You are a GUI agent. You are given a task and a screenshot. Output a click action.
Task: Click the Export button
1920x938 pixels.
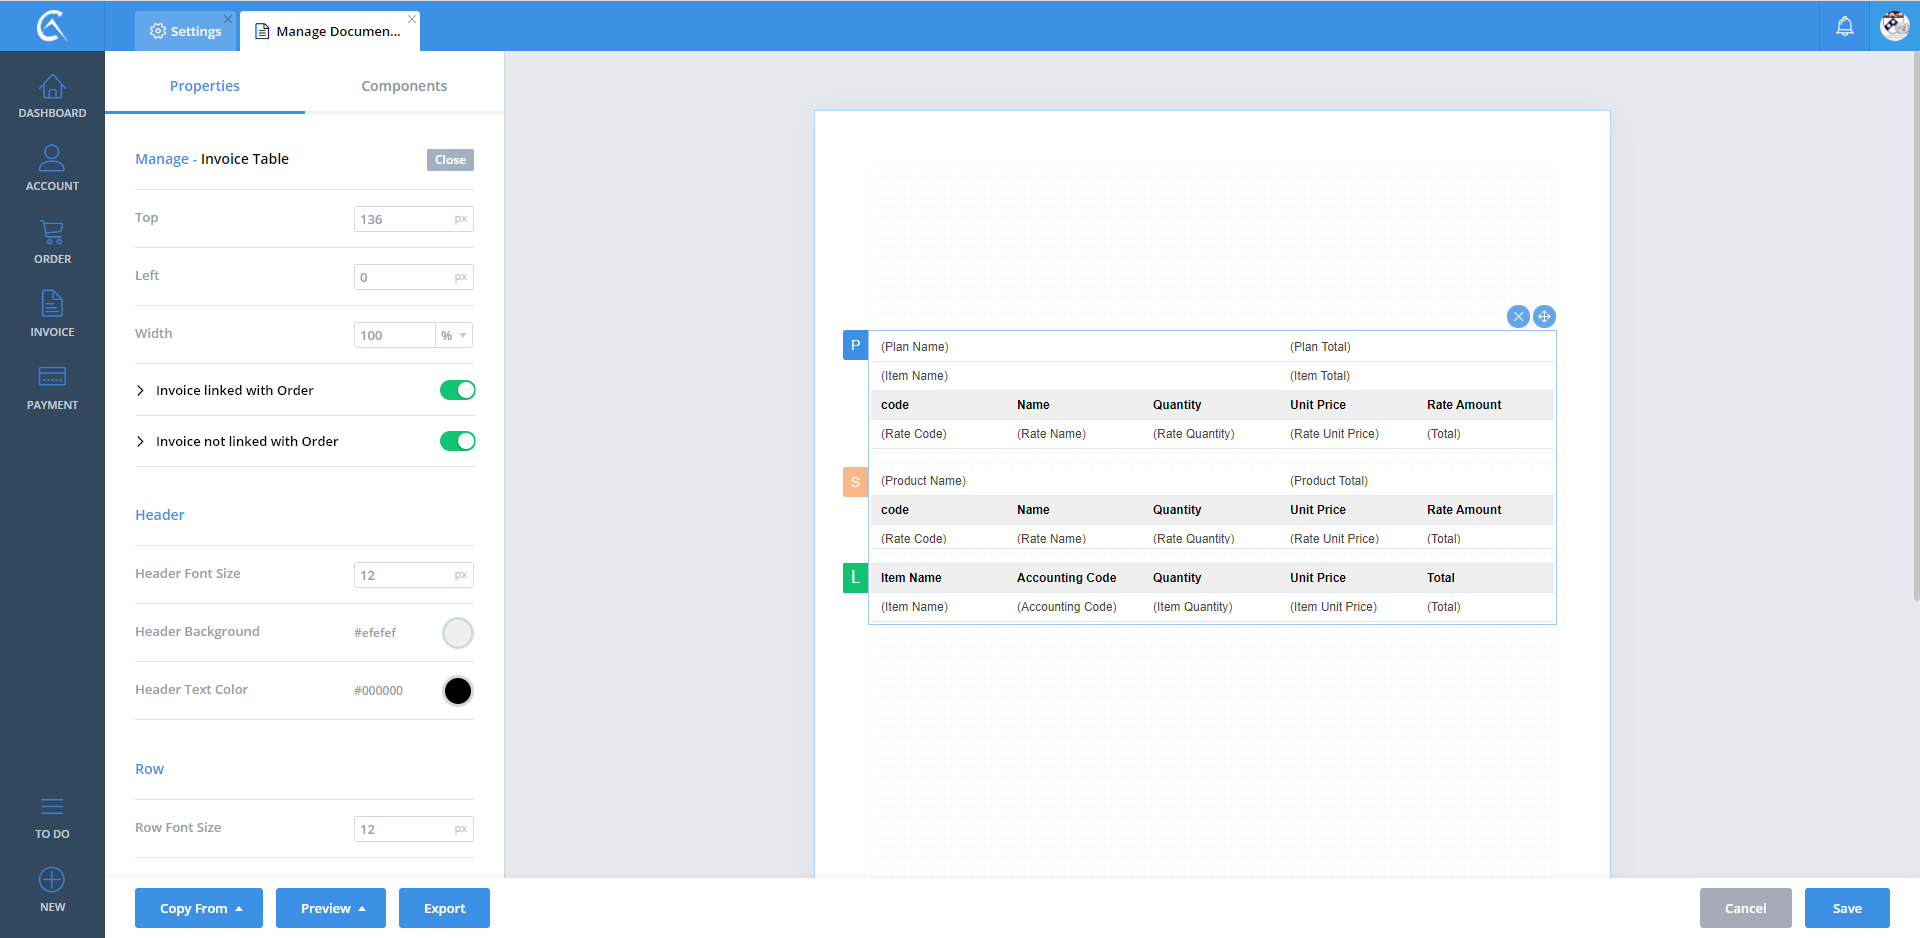(444, 908)
